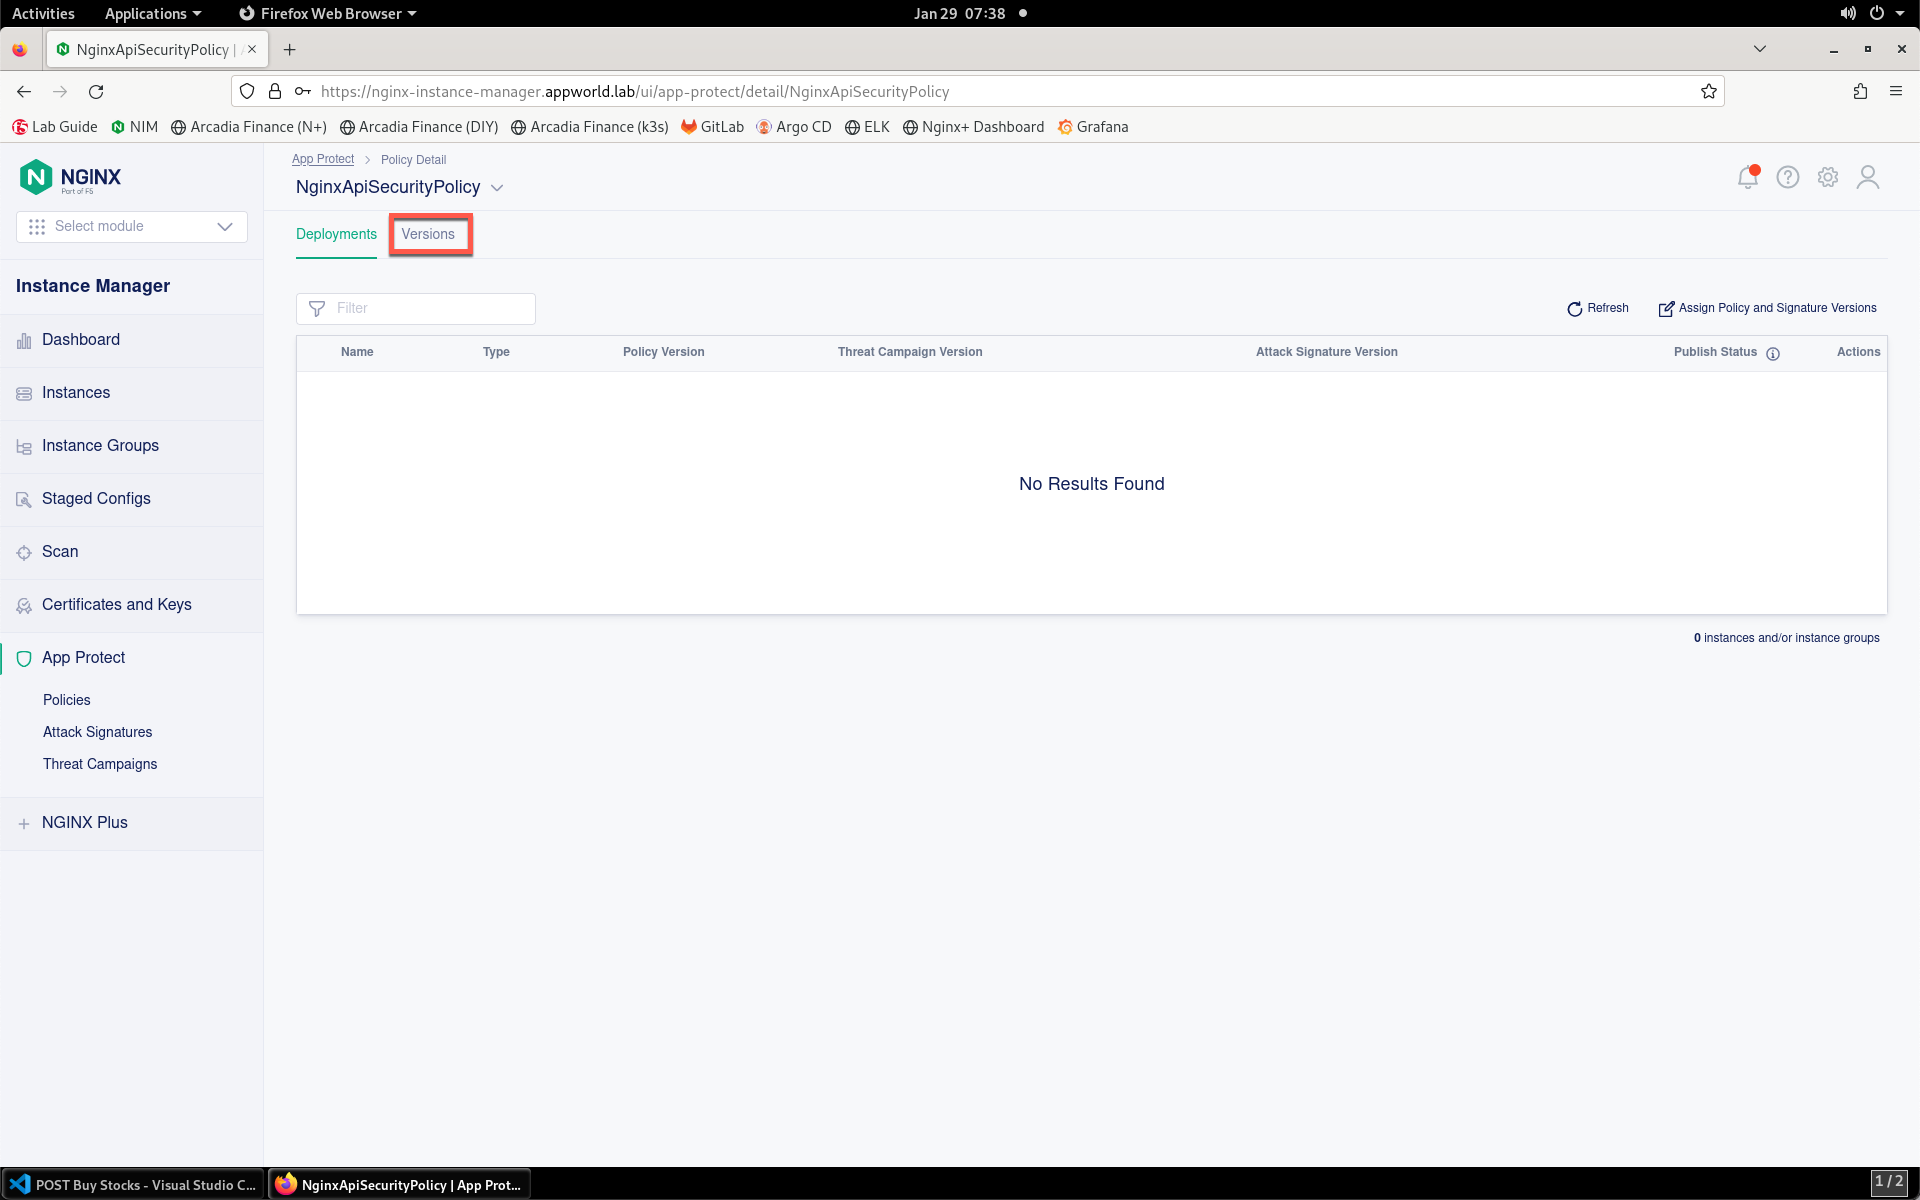Expand the NGINX Plus sidebar section
The image size is (1920, 1200).
(x=132, y=823)
